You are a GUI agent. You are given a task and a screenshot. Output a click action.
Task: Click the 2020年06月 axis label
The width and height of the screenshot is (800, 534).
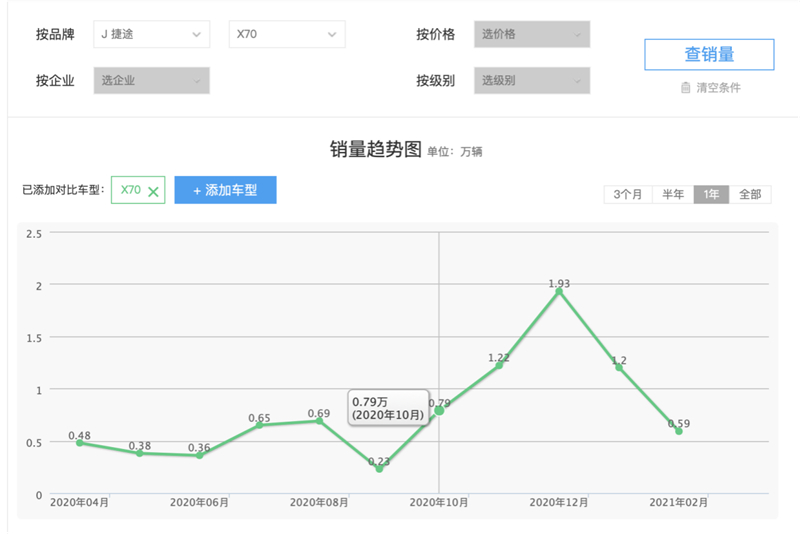pyautogui.click(x=199, y=502)
